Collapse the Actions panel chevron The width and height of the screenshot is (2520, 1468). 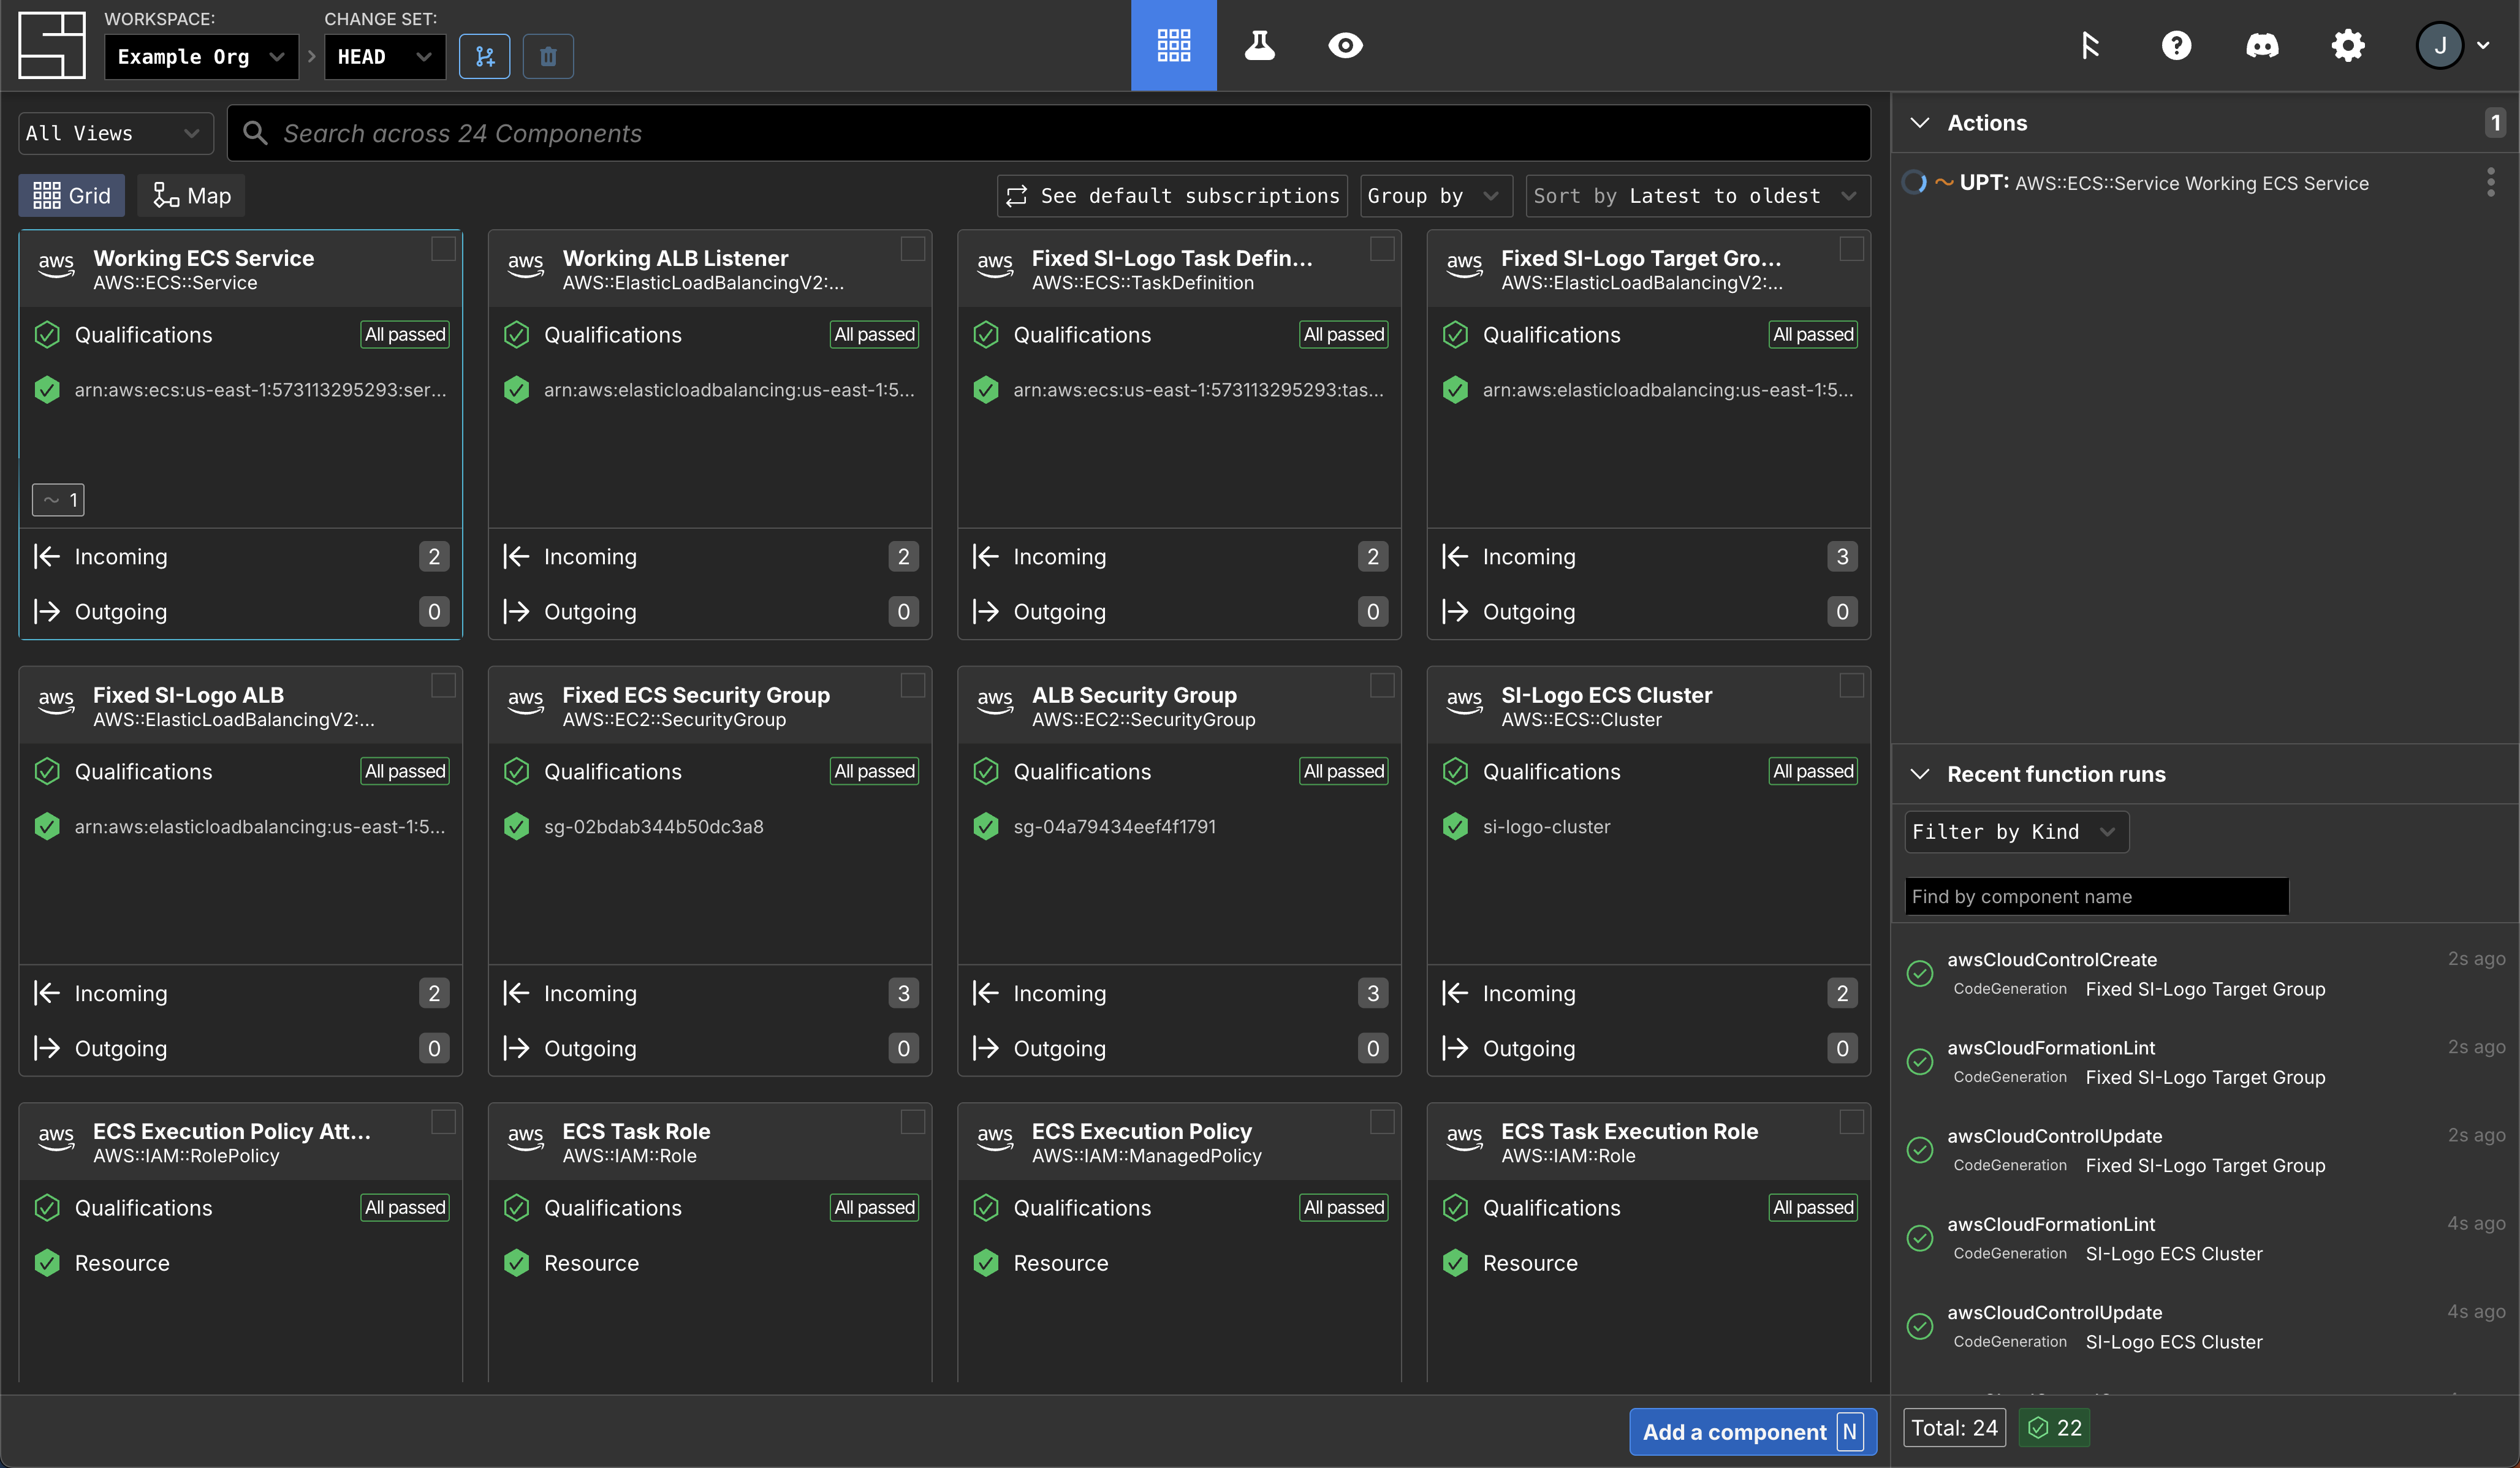1919,122
